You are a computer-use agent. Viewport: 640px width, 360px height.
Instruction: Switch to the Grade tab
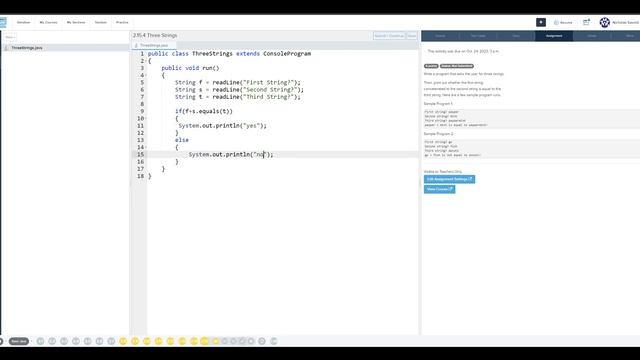coord(592,36)
